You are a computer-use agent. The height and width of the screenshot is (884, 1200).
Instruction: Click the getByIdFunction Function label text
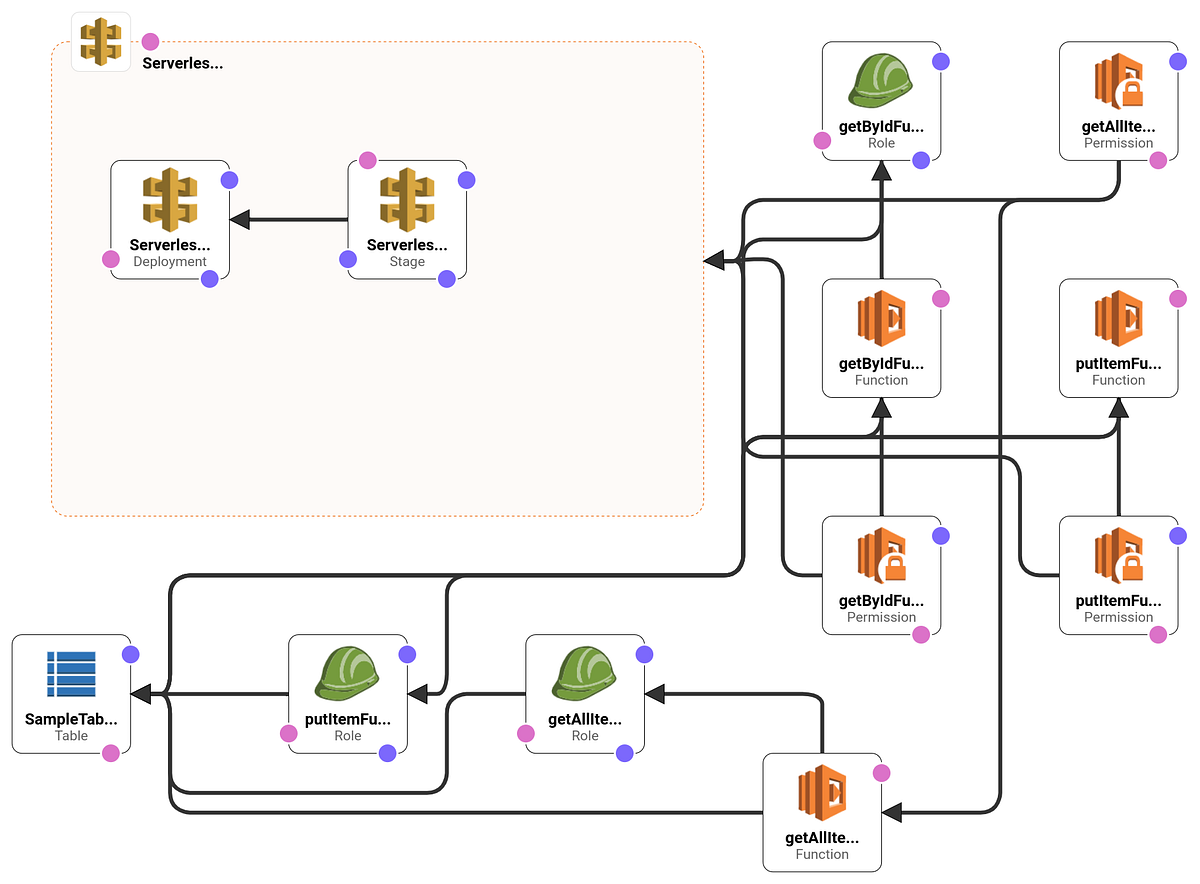[x=881, y=380]
